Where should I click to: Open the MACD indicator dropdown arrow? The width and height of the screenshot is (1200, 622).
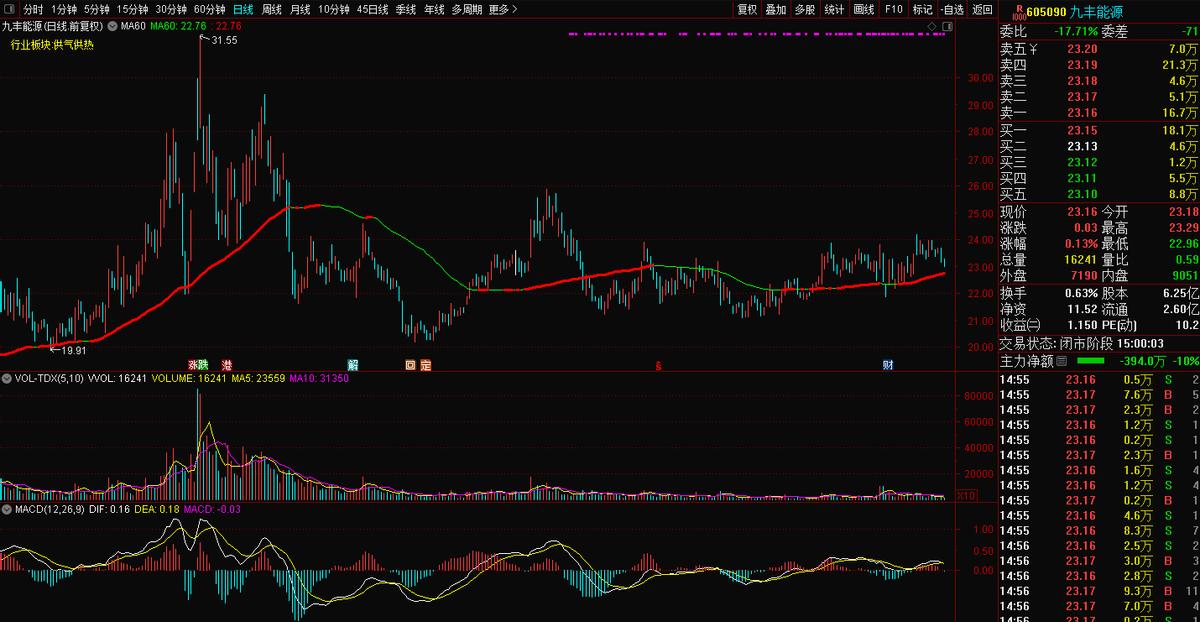click(x=6, y=510)
